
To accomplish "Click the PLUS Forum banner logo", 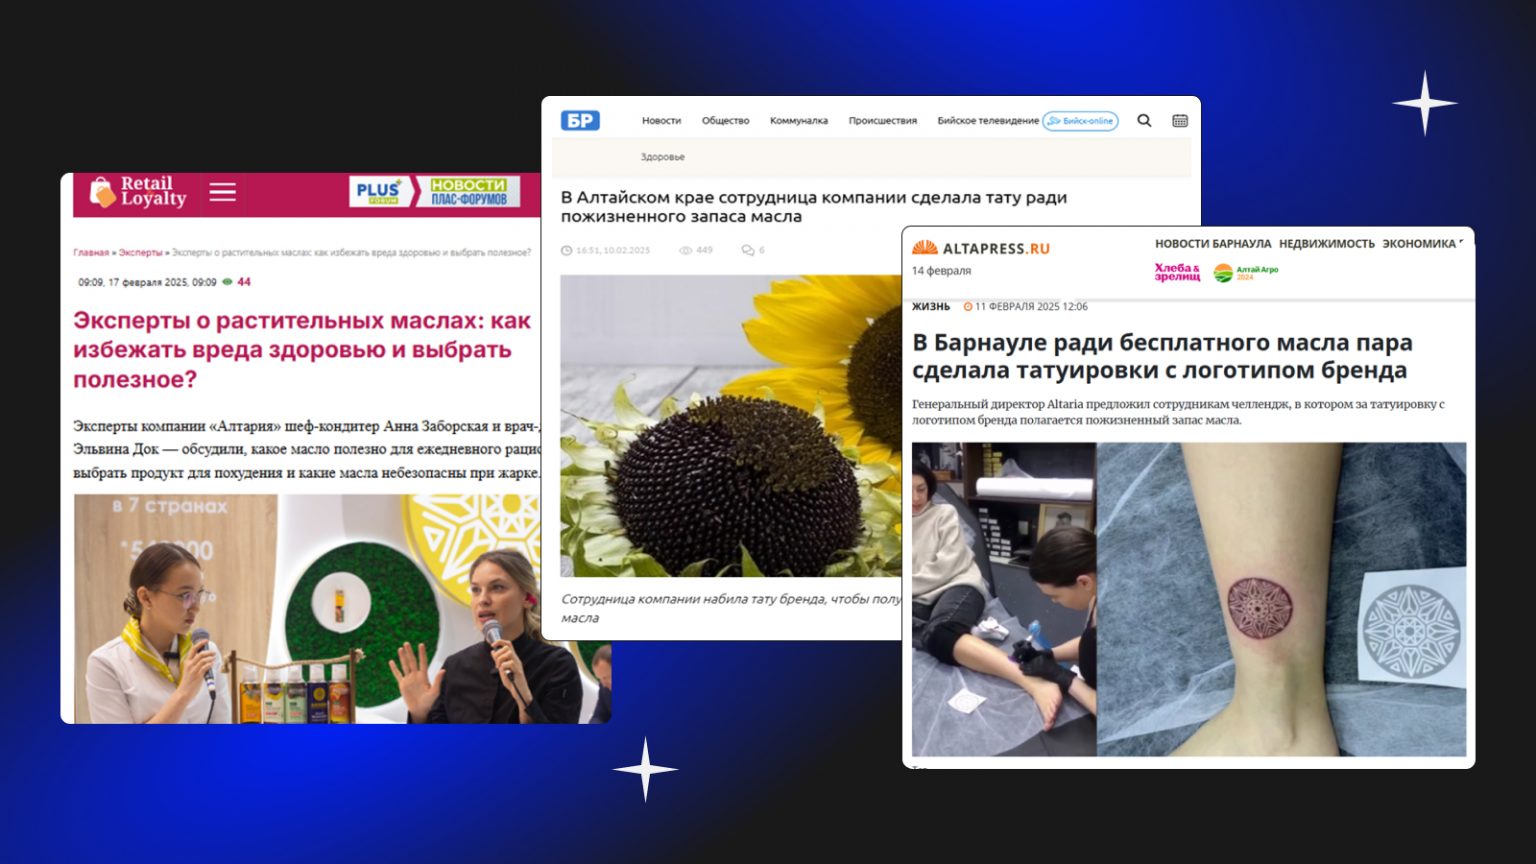I will point(378,191).
